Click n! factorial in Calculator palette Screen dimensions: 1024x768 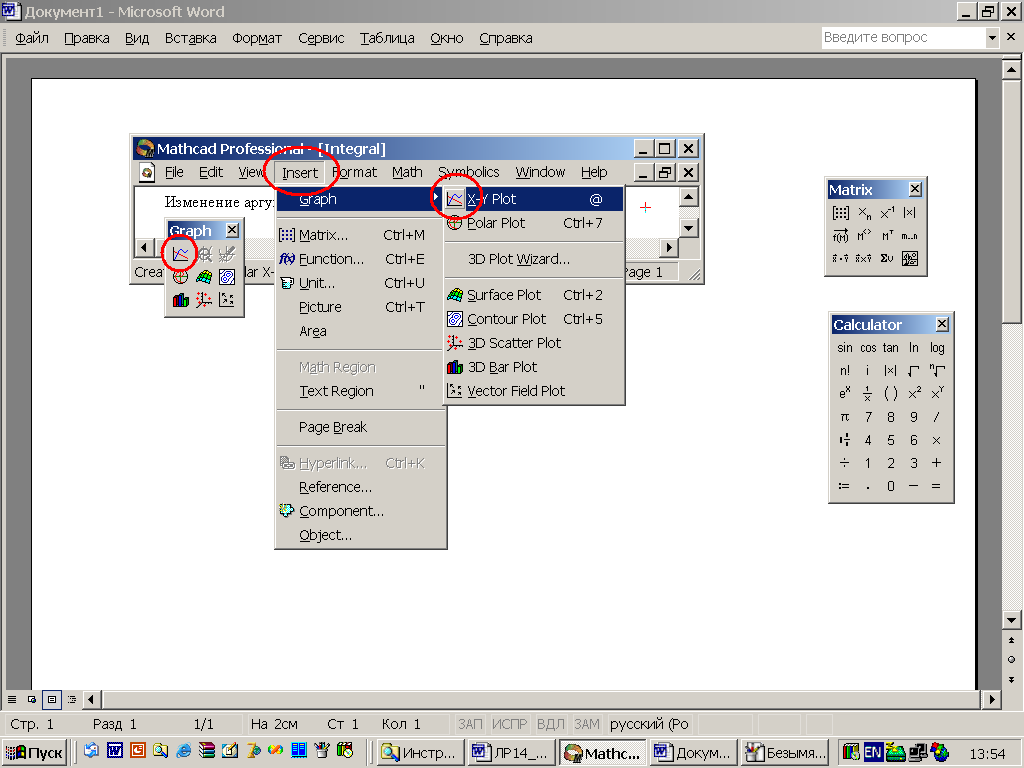844,371
